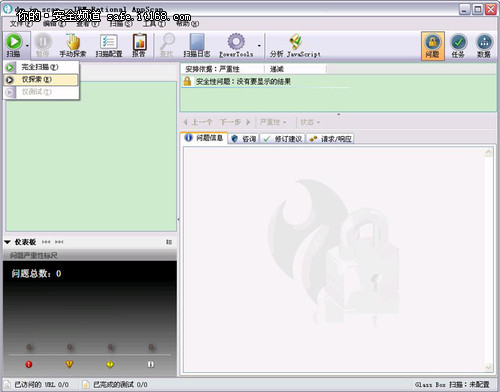Open the Scan Log icon
500x392 pixels.
(197, 42)
